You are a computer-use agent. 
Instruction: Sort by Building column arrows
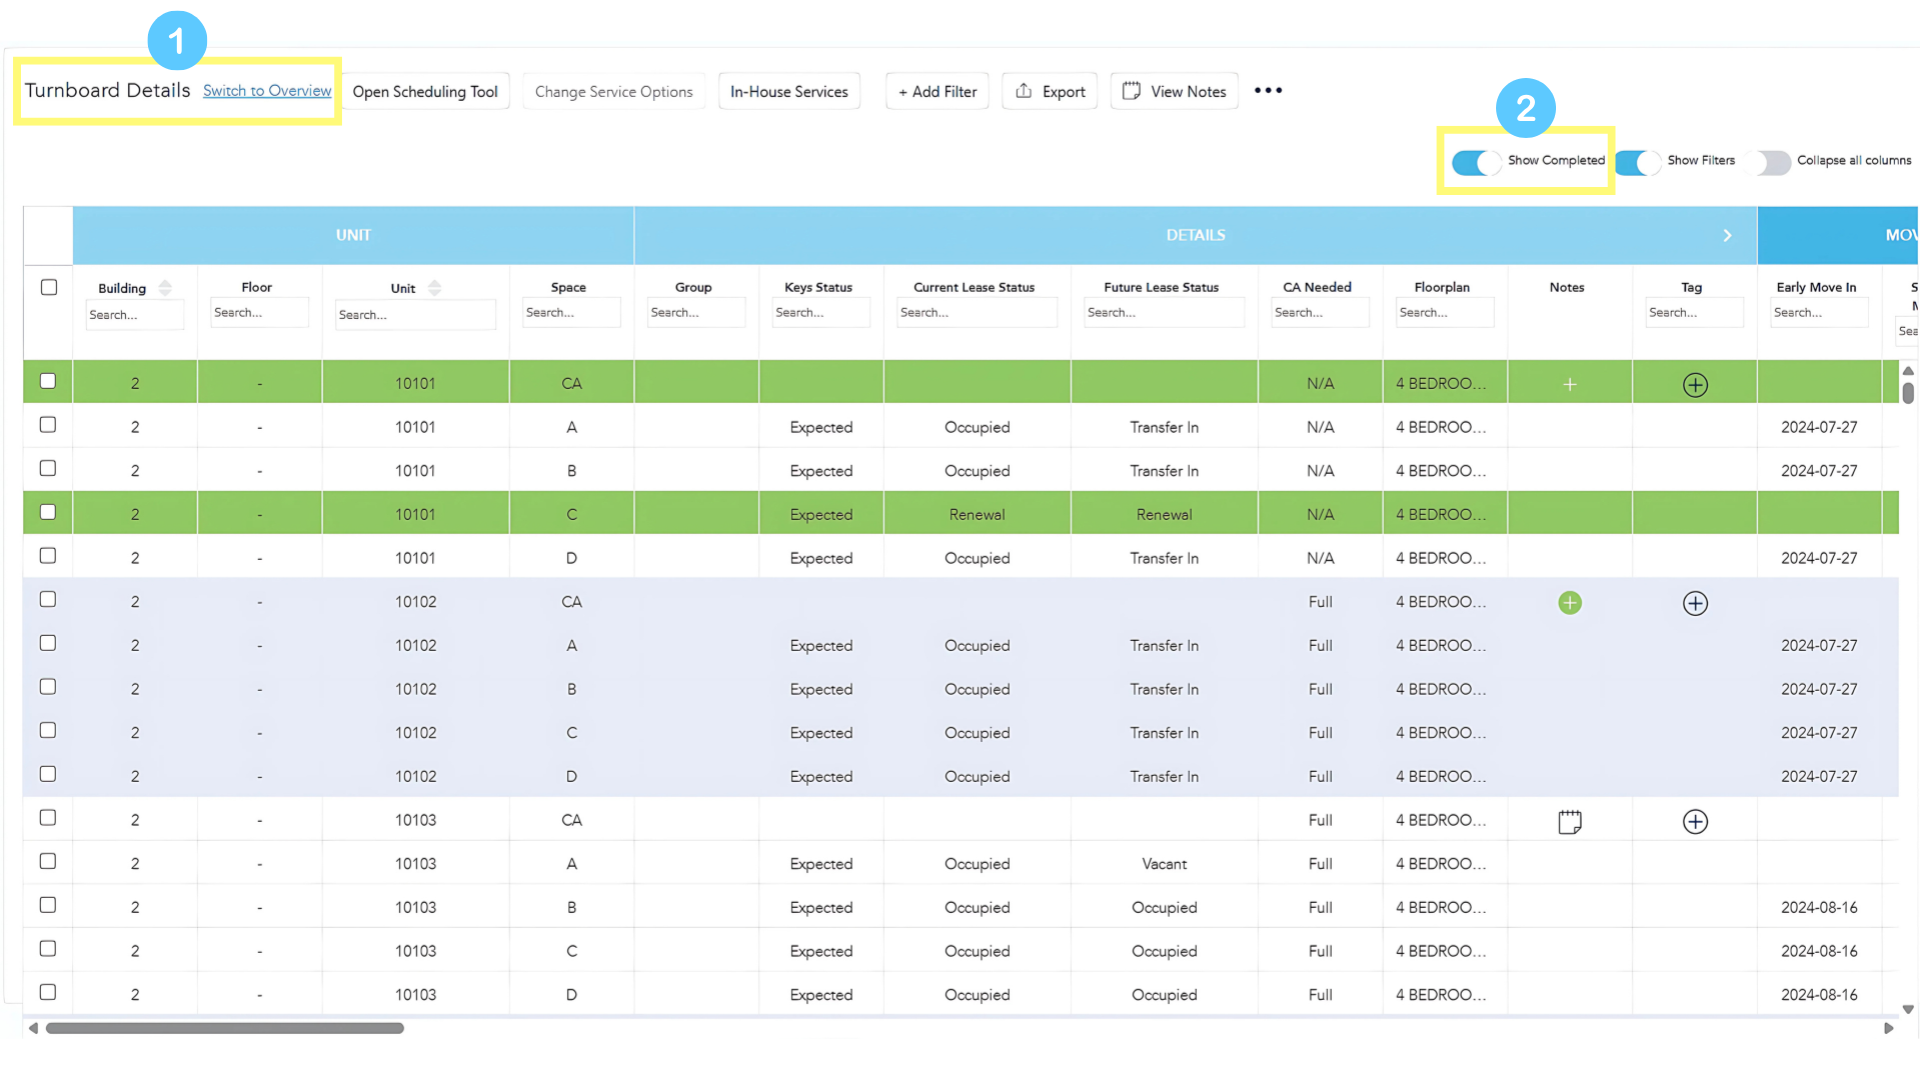(165, 288)
